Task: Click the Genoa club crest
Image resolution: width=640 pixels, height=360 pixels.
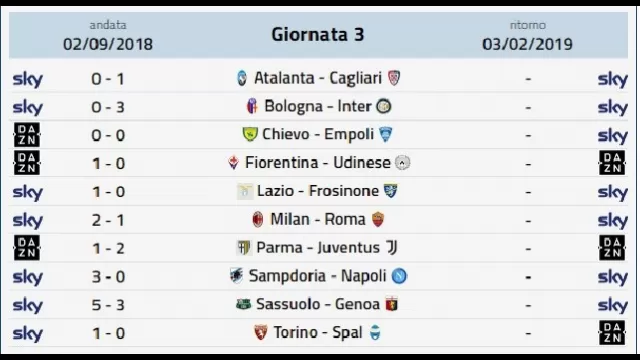Action: tap(391, 304)
